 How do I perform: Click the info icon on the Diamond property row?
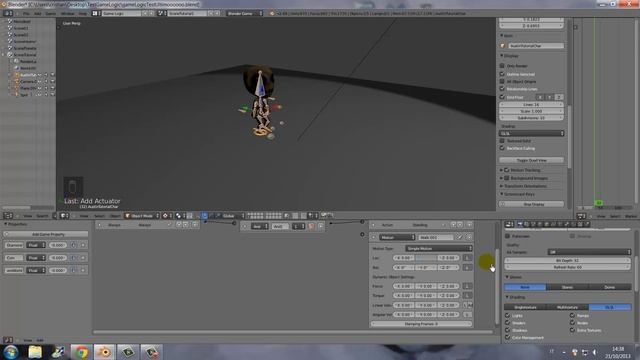tap(73, 245)
